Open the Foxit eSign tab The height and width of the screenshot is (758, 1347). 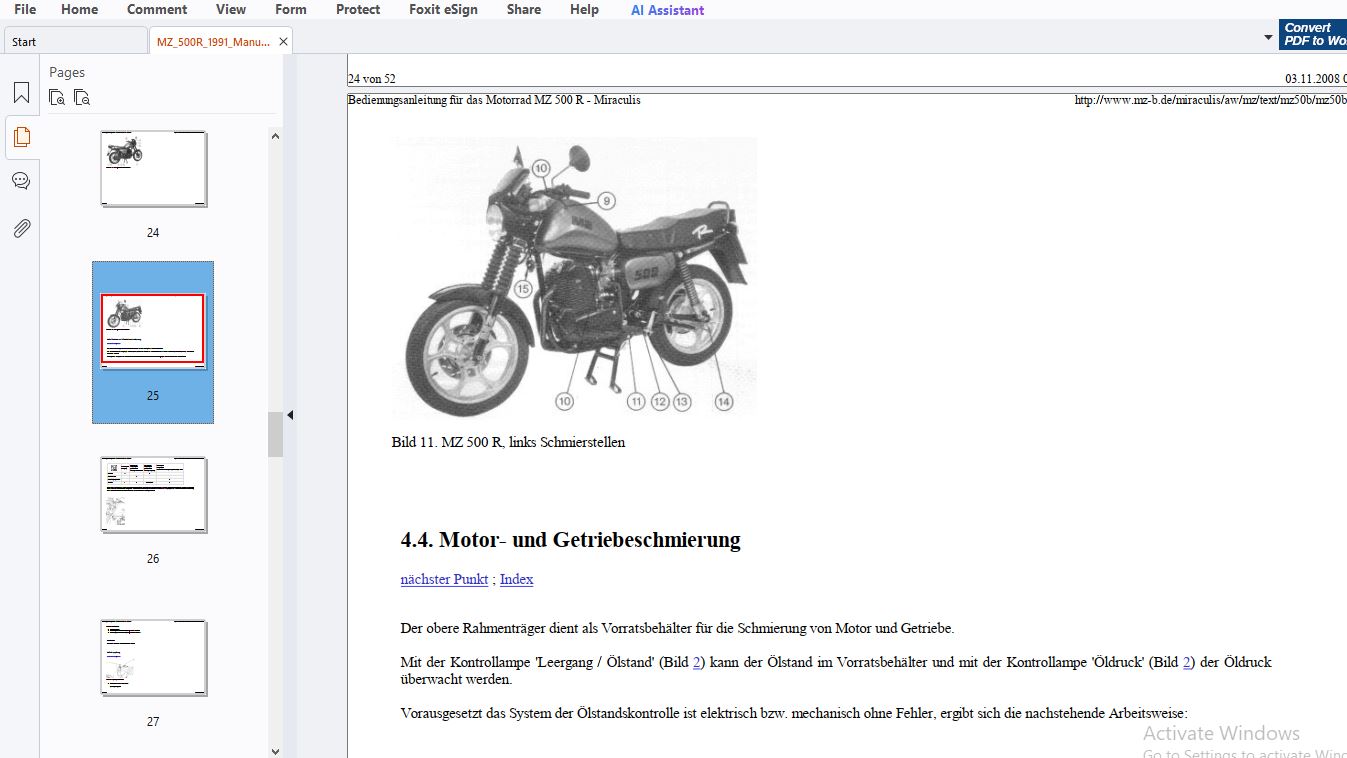(x=443, y=10)
